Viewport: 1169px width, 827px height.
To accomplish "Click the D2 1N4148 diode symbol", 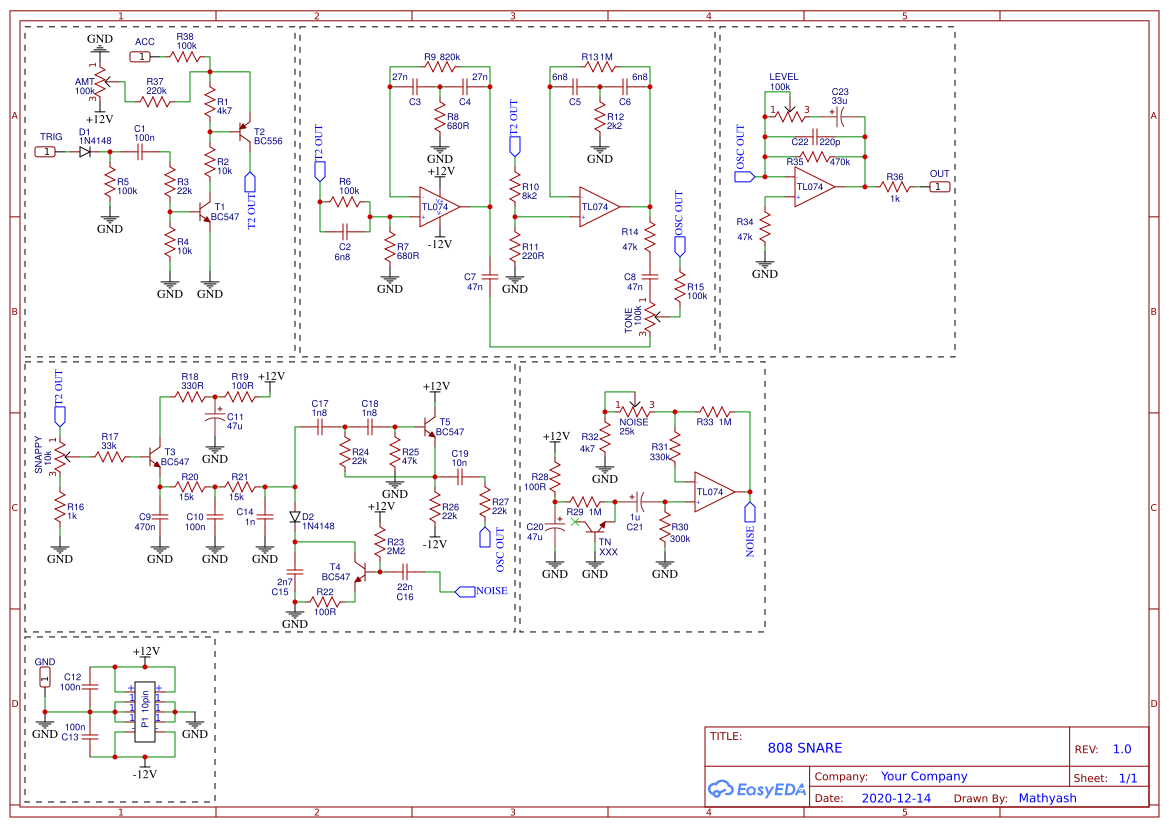I will [295, 517].
